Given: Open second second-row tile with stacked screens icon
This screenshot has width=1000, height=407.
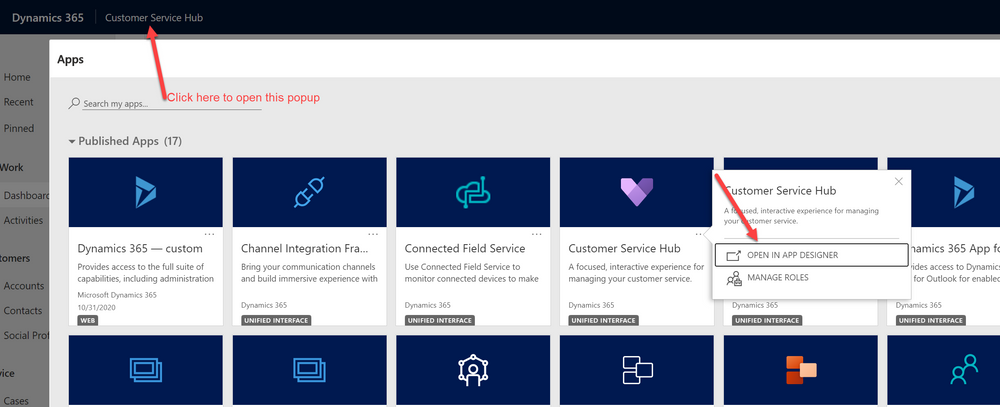Looking at the screenshot, I should [309, 371].
